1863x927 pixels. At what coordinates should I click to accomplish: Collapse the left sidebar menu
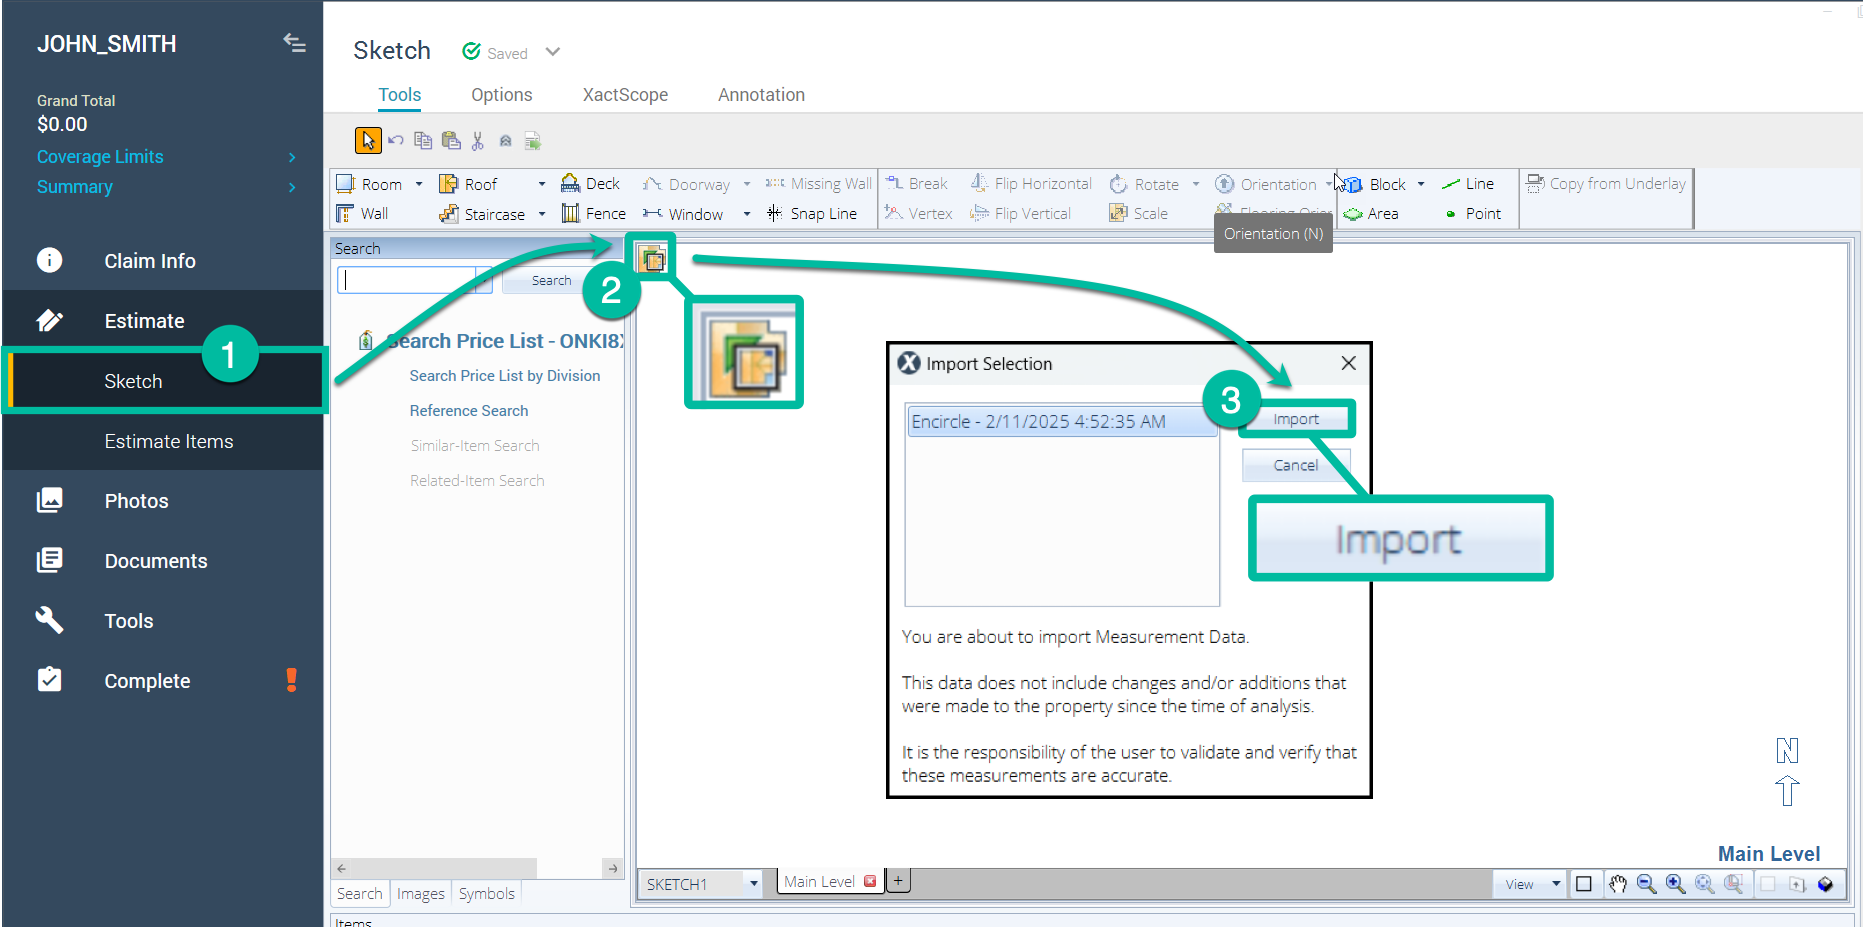294,42
